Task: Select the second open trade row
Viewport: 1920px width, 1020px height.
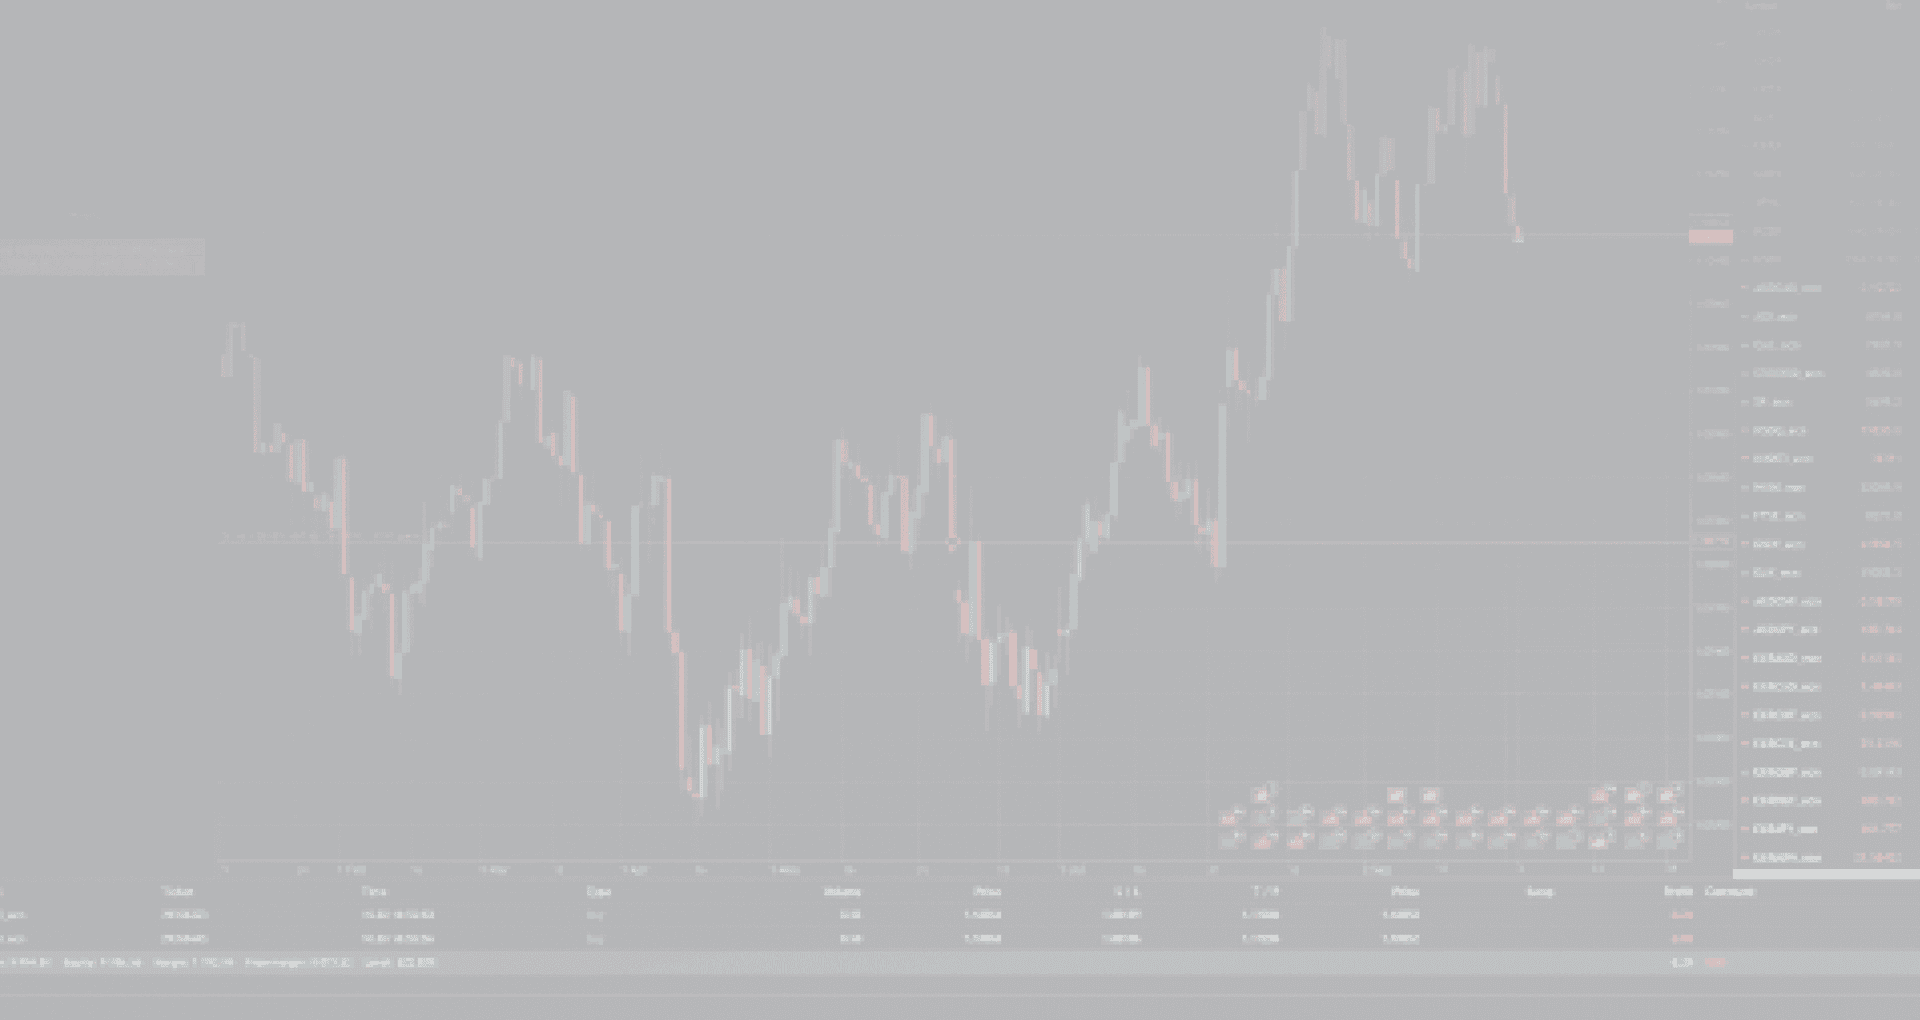Action: point(700,939)
